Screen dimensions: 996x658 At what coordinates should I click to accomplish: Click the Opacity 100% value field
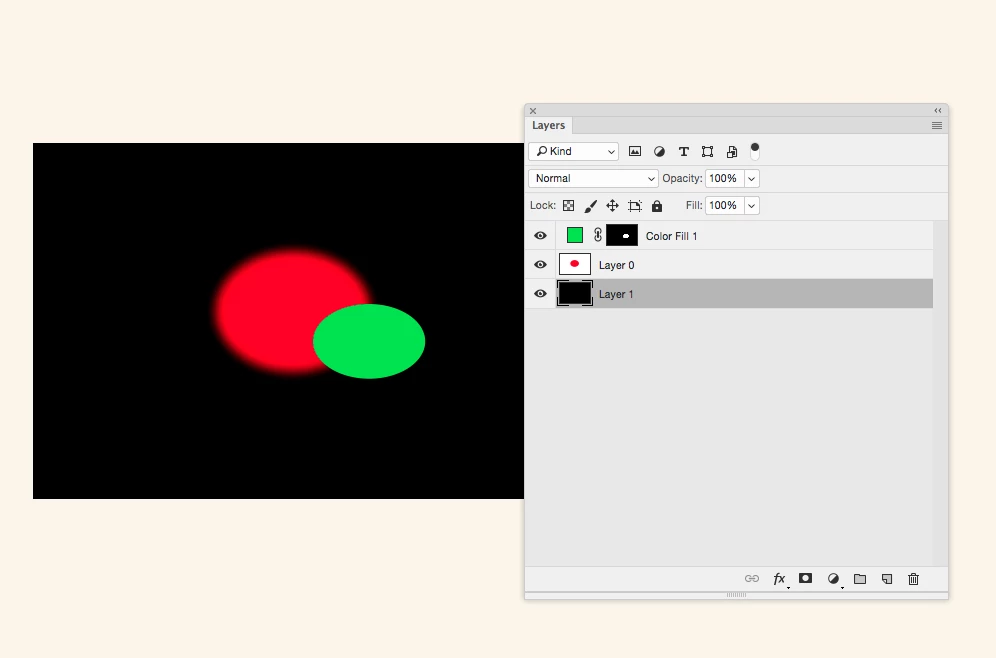click(x=724, y=178)
